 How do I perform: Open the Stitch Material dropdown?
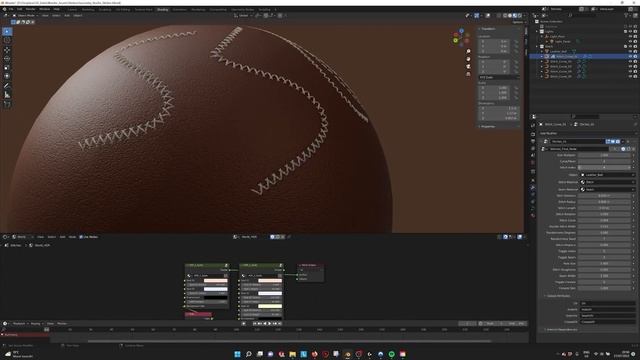click(x=607, y=182)
